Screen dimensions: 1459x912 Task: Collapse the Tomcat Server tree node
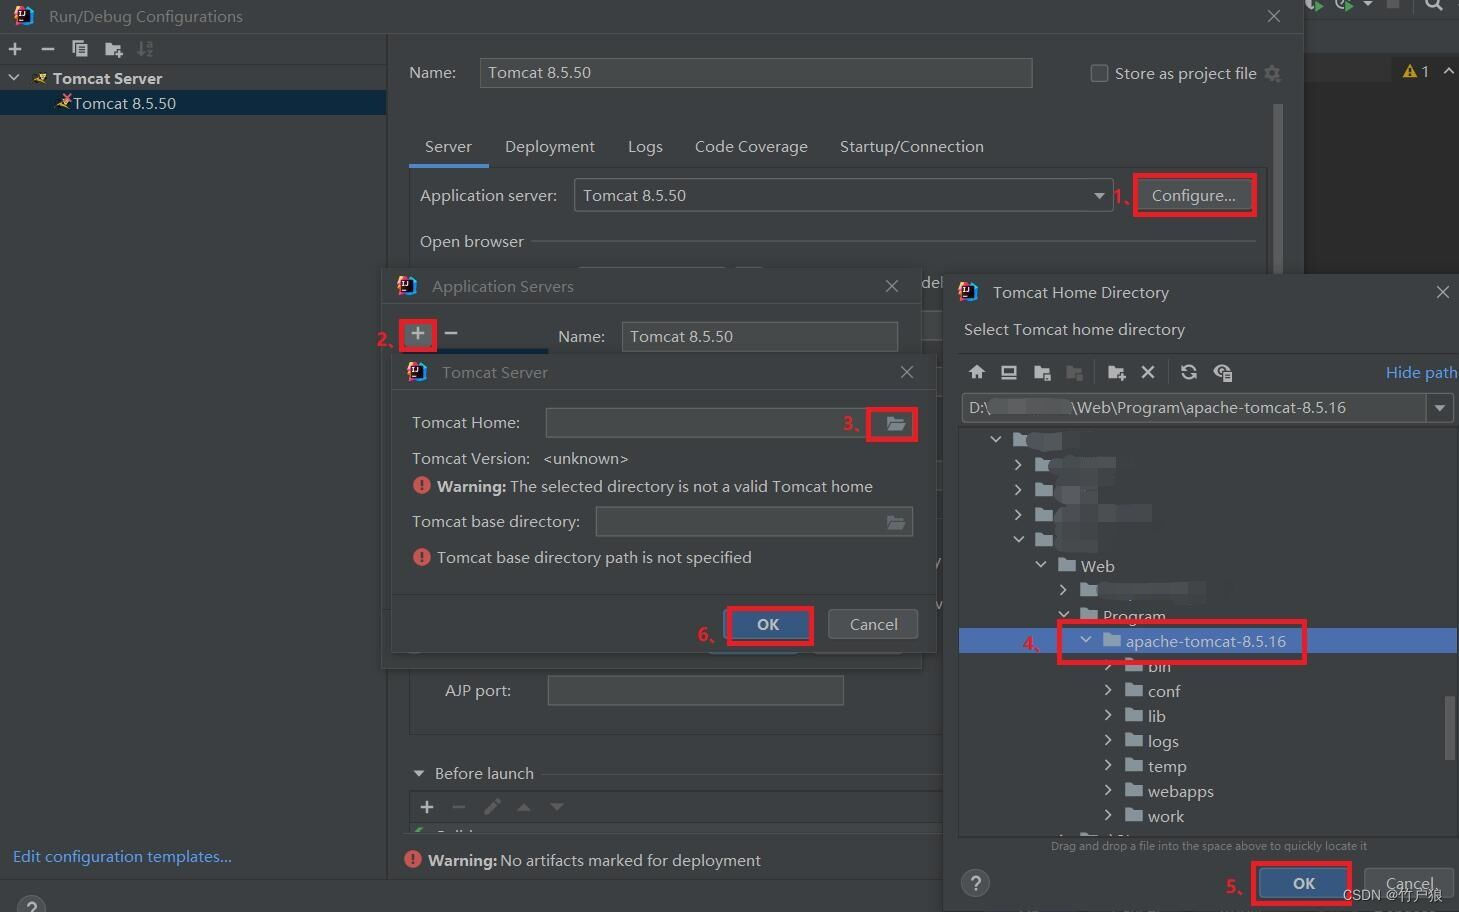coord(14,78)
